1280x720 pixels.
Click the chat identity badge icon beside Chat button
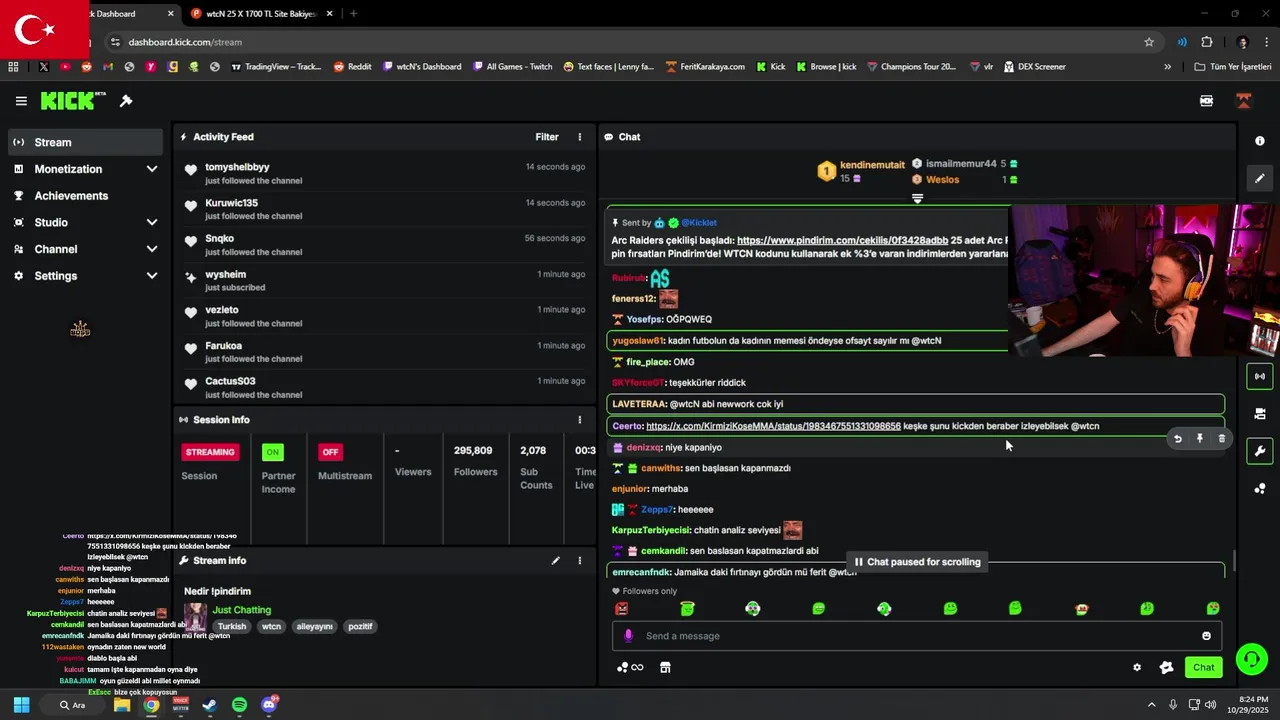coord(1166,668)
